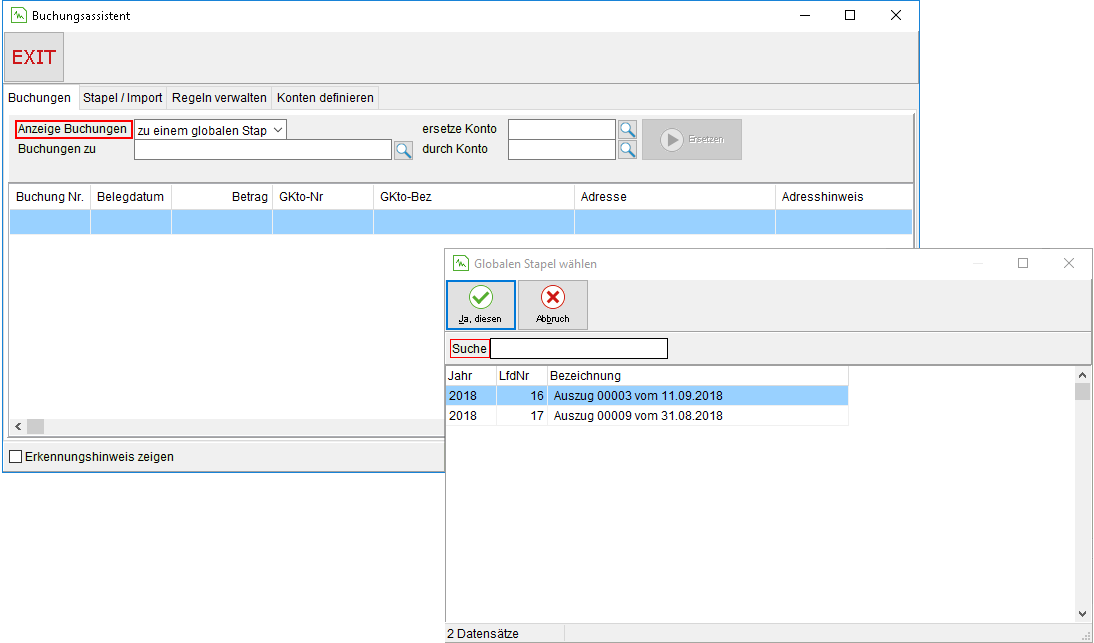Sort by Buchung Nr. column header
The height and width of the screenshot is (643, 1094).
click(x=50, y=197)
